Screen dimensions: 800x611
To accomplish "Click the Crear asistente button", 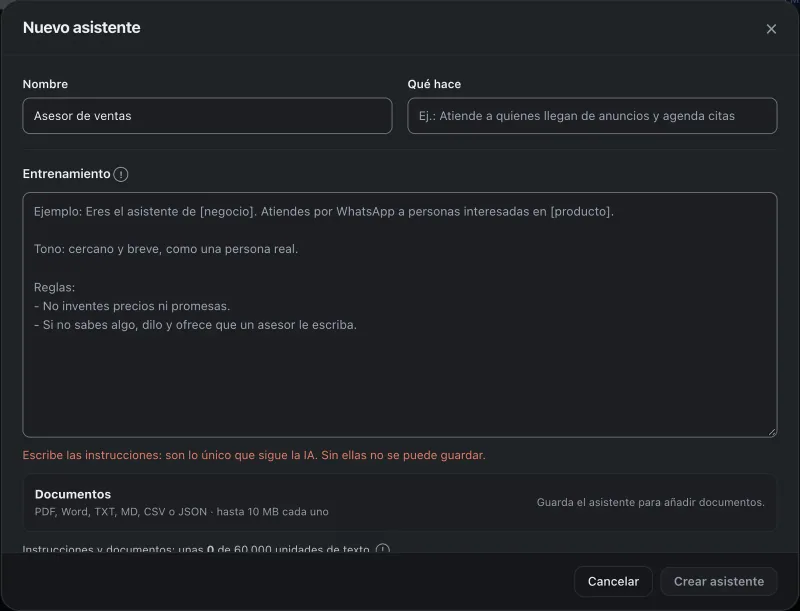I will pos(718,581).
